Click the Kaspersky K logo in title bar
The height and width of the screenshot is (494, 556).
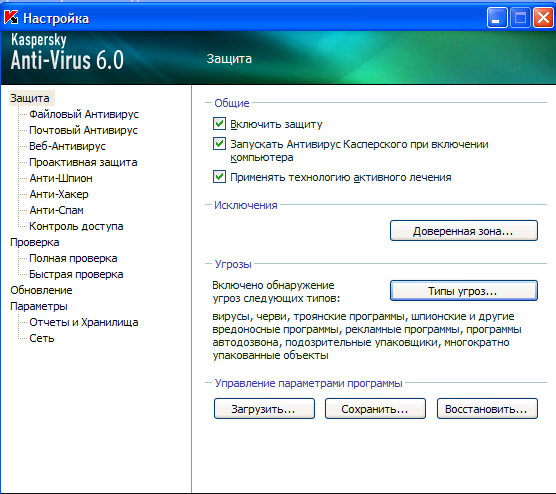pyautogui.click(x=11, y=17)
